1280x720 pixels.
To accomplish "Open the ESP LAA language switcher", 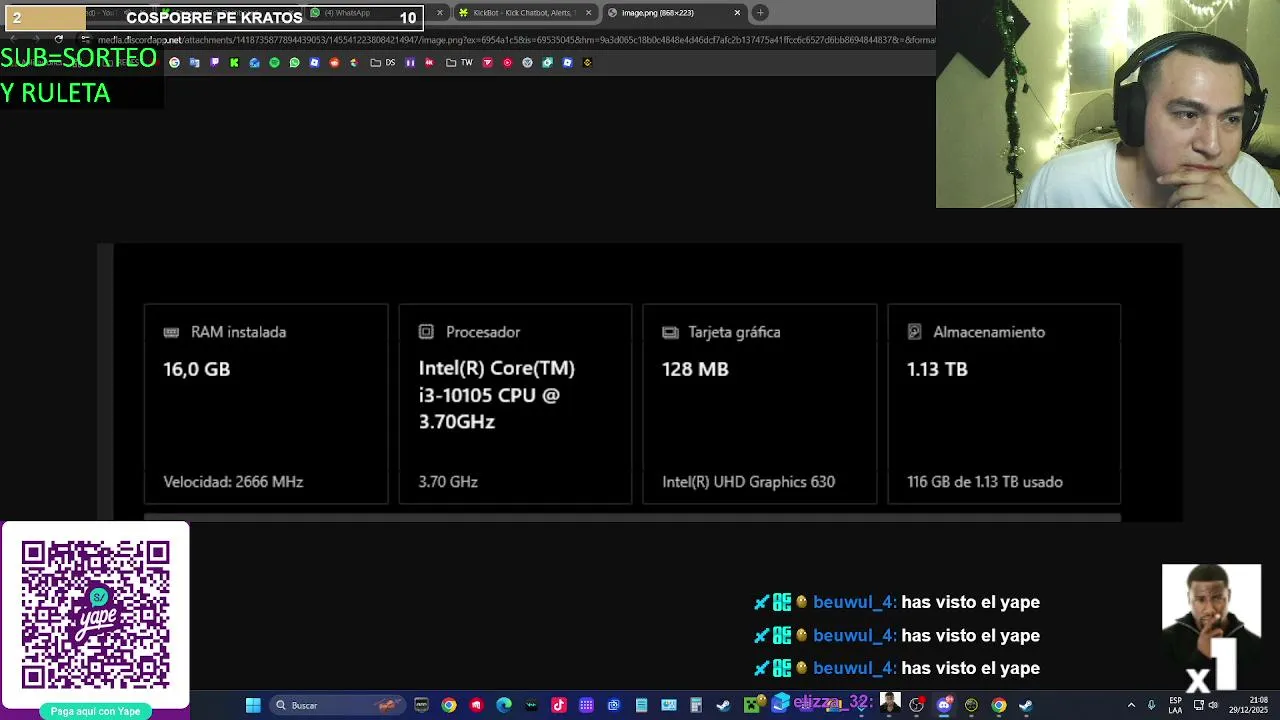I will [1174, 705].
